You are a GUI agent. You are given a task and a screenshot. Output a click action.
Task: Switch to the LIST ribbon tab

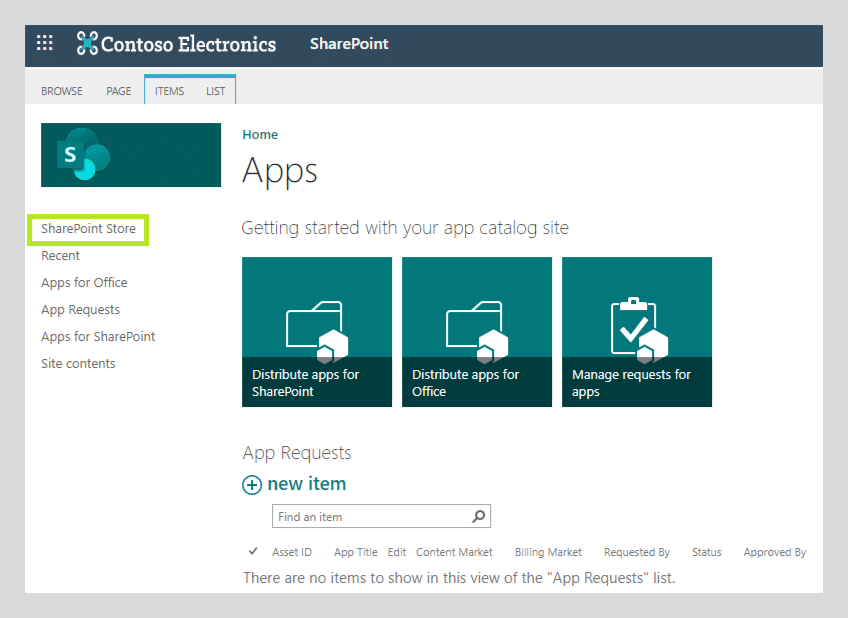click(x=215, y=91)
